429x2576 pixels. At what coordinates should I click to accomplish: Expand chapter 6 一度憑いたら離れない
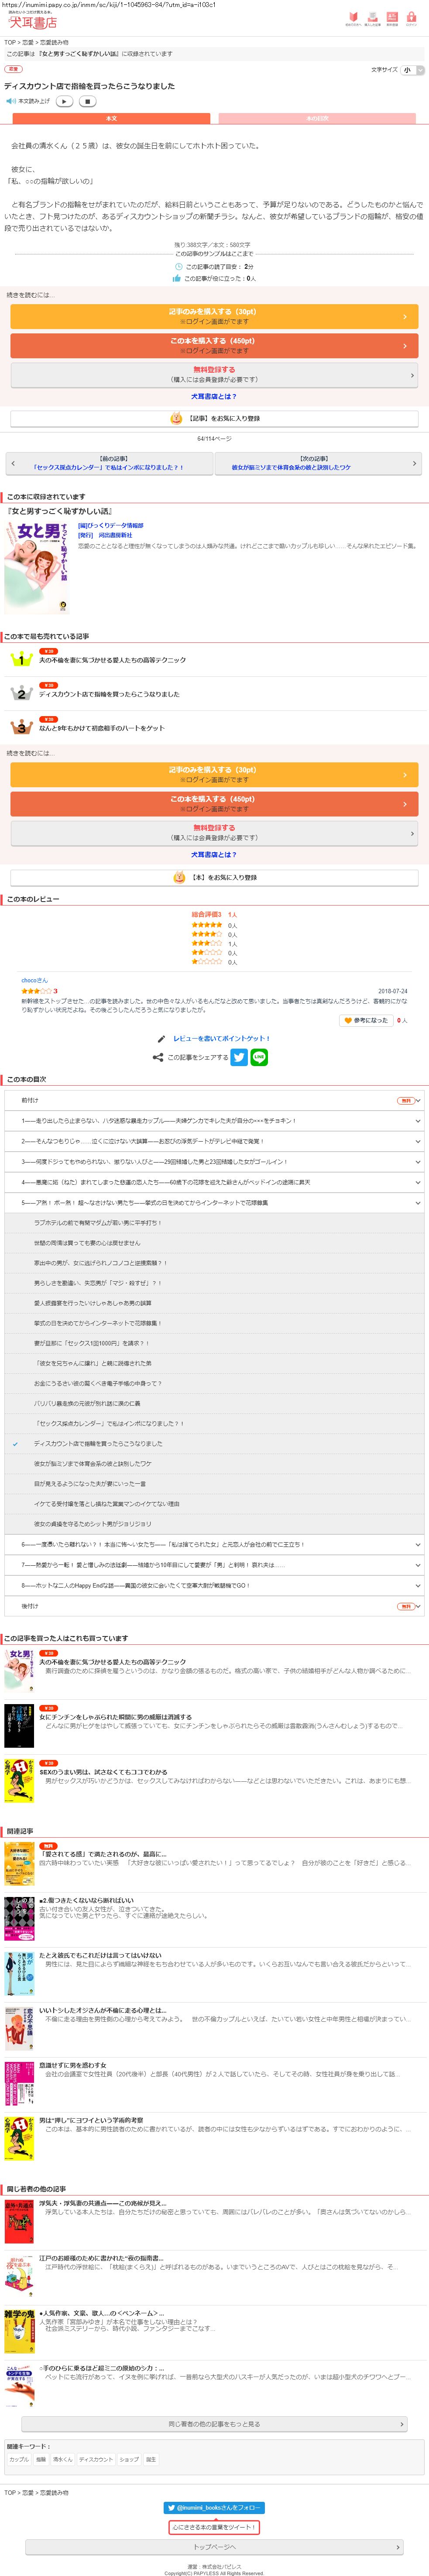(214, 1544)
